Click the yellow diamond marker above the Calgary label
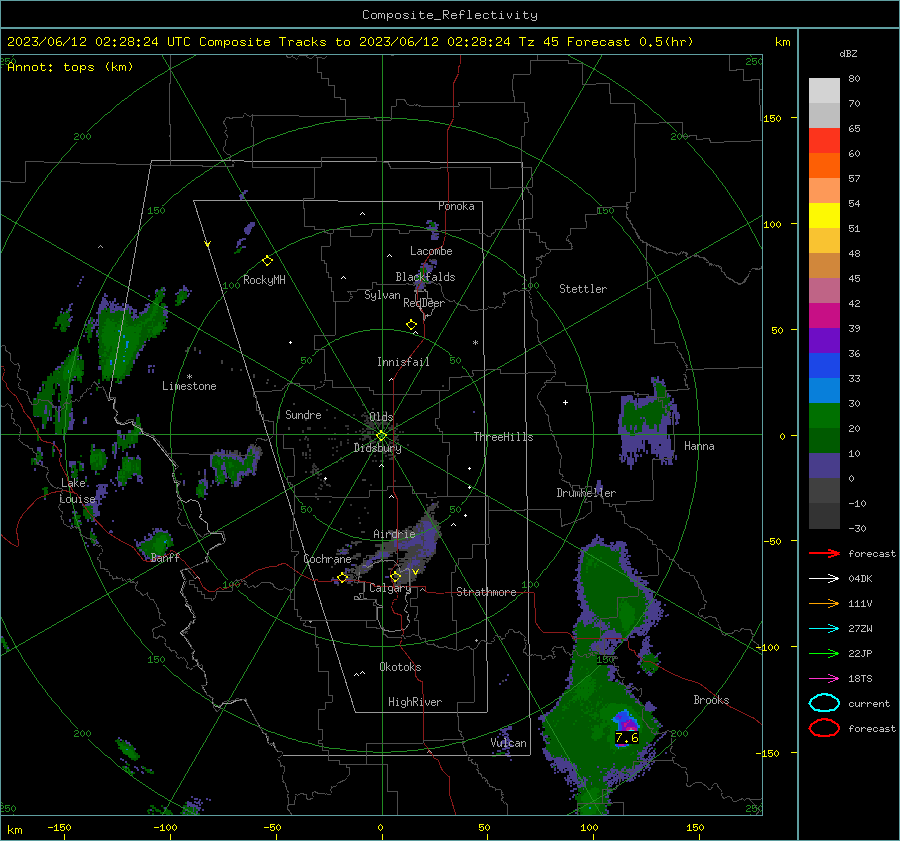 click(395, 576)
